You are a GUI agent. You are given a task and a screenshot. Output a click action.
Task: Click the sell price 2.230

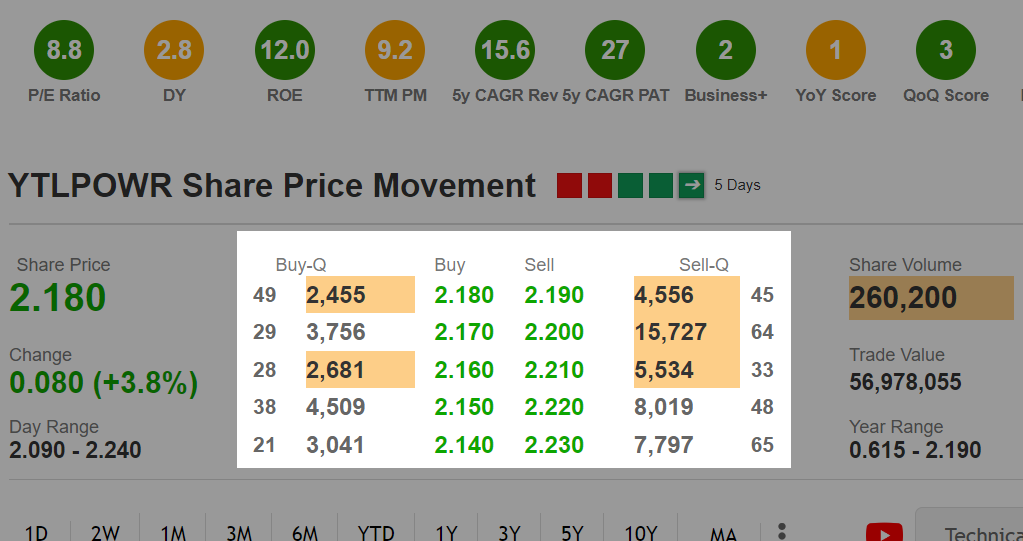554,445
